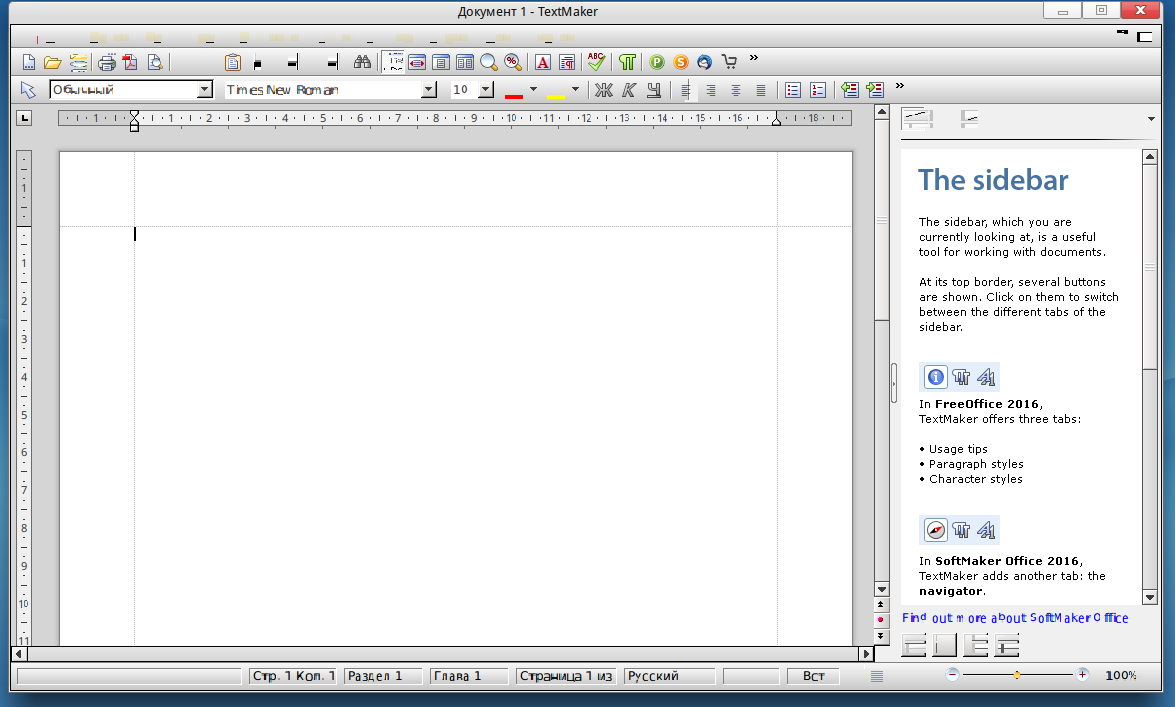Viewport: 1175px width, 707px height.
Task: Expand the paragraph style dropdown
Action: point(205,90)
